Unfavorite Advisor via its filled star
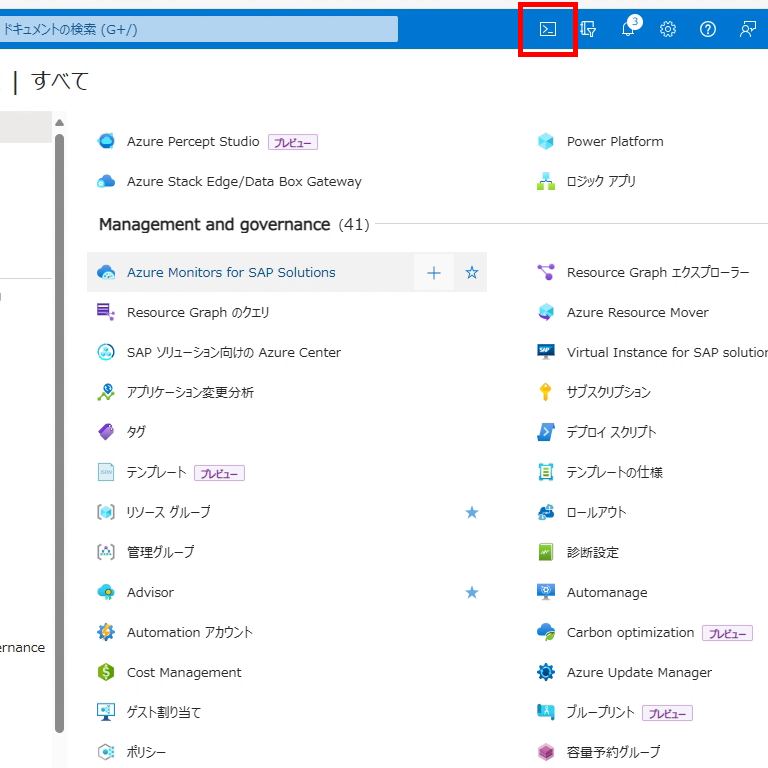This screenshot has width=768, height=768. [x=472, y=592]
